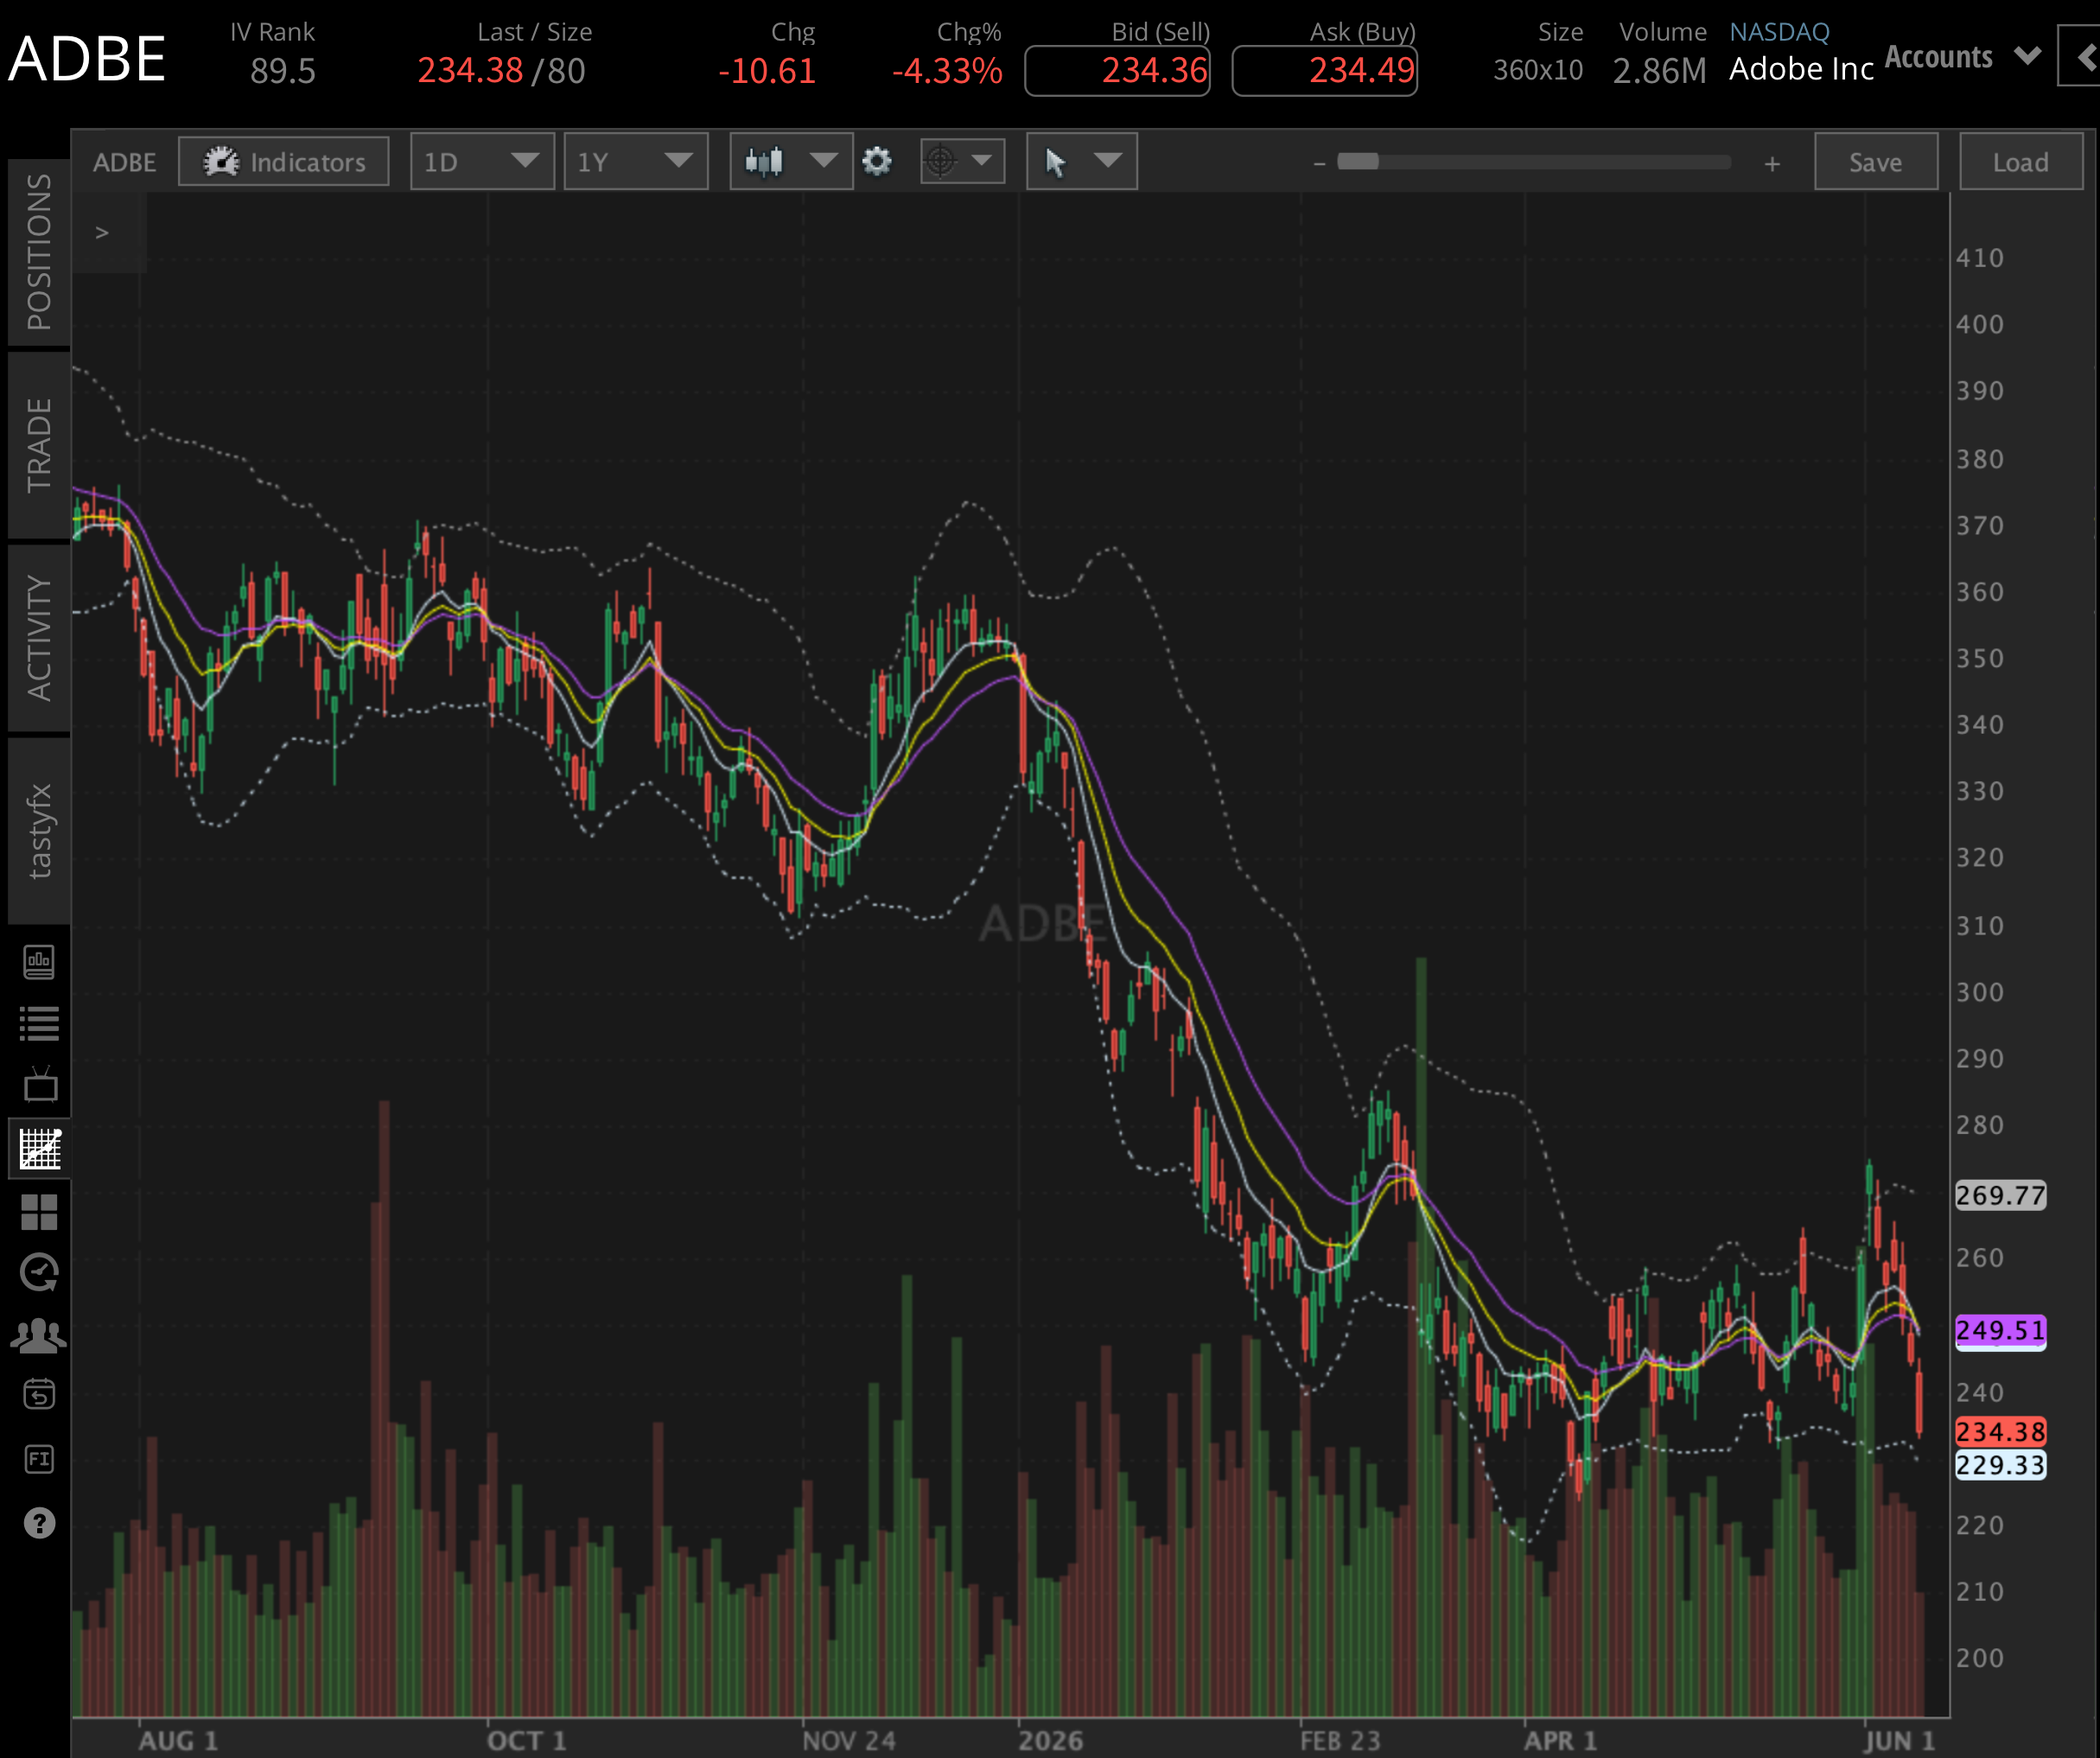This screenshot has height=1758, width=2100.
Task: Open the TRADE side tab
Action: (39, 445)
